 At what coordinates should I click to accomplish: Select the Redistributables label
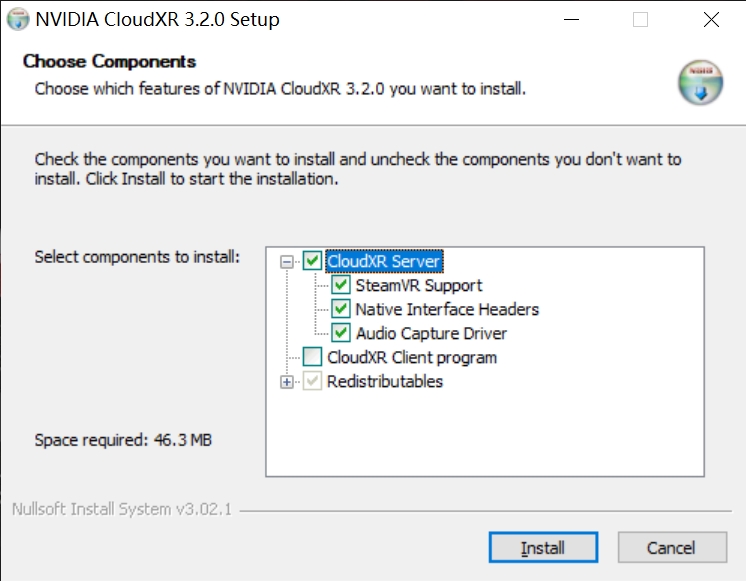pyautogui.click(x=385, y=381)
